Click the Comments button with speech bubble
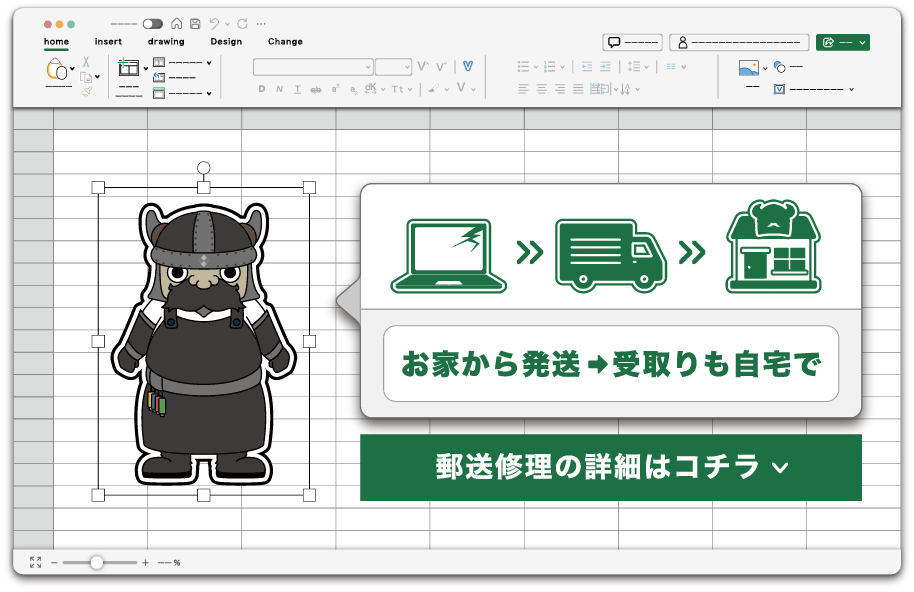The height and width of the screenshot is (592, 914). click(x=632, y=42)
